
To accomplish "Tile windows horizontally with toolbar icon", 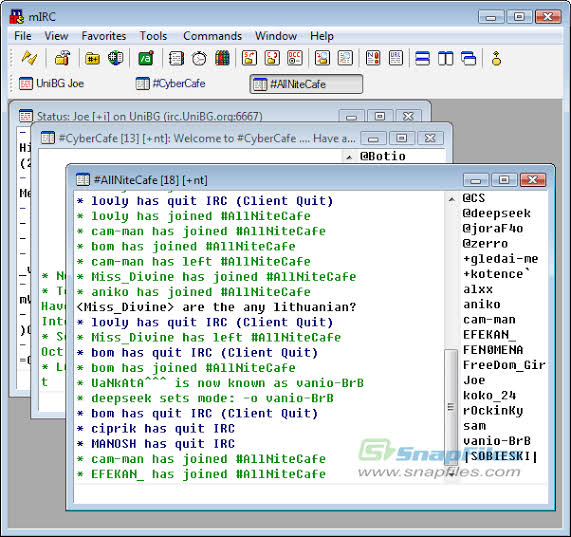I will (x=423, y=58).
